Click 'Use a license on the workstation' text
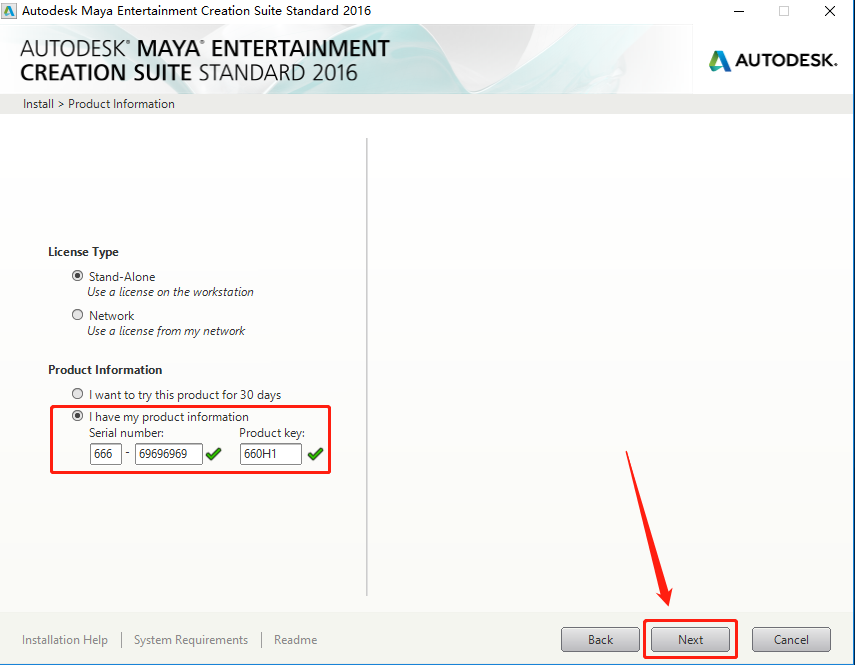This screenshot has width=855, height=665. pyautogui.click(x=170, y=292)
